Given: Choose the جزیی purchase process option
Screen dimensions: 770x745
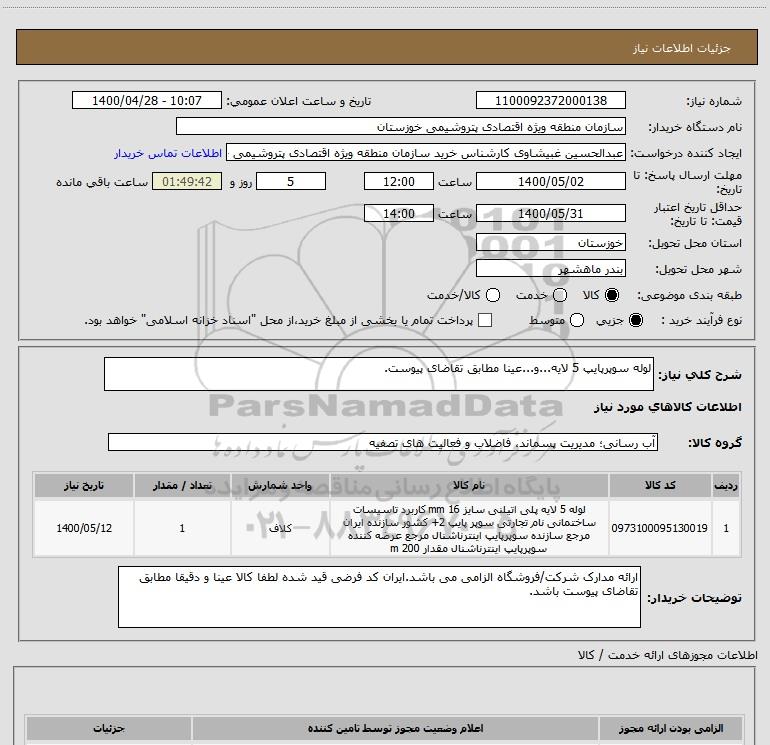Looking at the screenshot, I should (635, 320).
